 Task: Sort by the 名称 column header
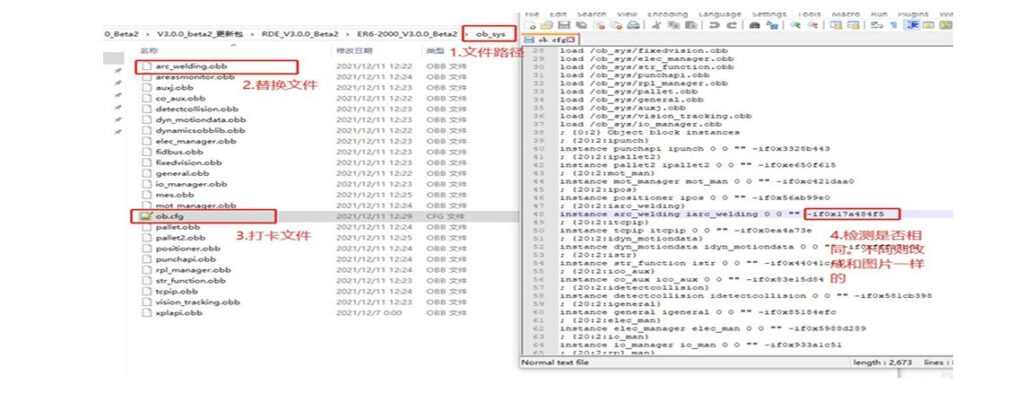[149, 50]
